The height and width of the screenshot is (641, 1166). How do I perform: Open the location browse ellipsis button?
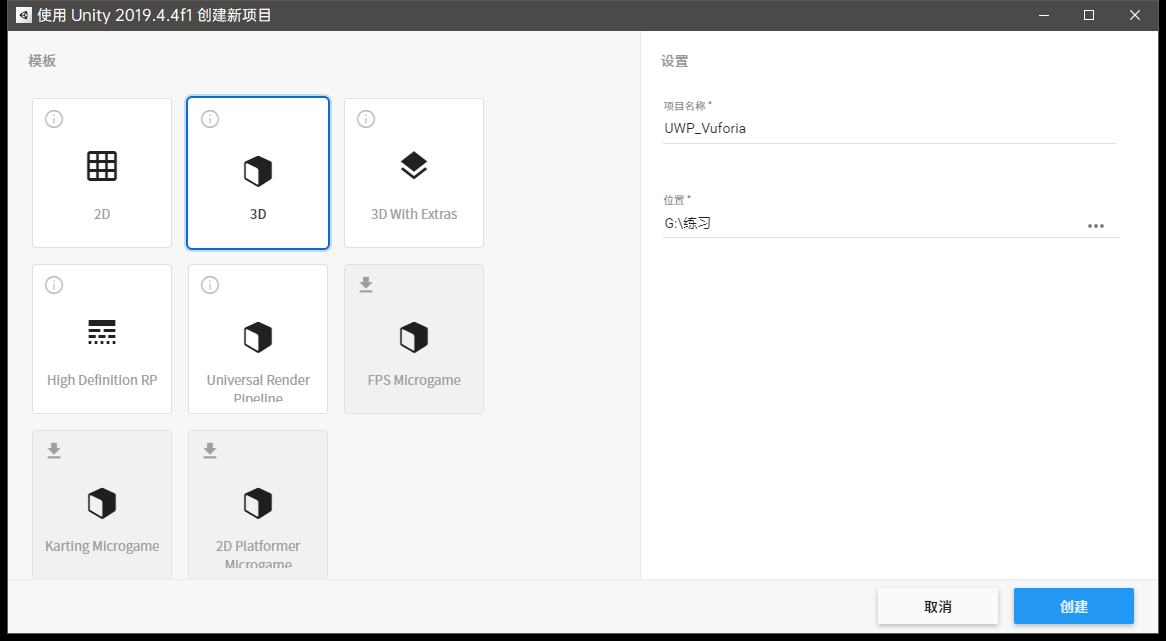click(x=1095, y=226)
